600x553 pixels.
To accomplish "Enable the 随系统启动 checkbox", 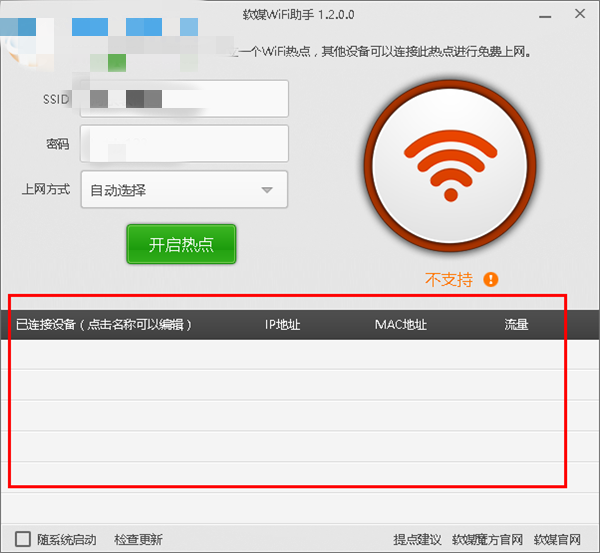I will pos(23,539).
